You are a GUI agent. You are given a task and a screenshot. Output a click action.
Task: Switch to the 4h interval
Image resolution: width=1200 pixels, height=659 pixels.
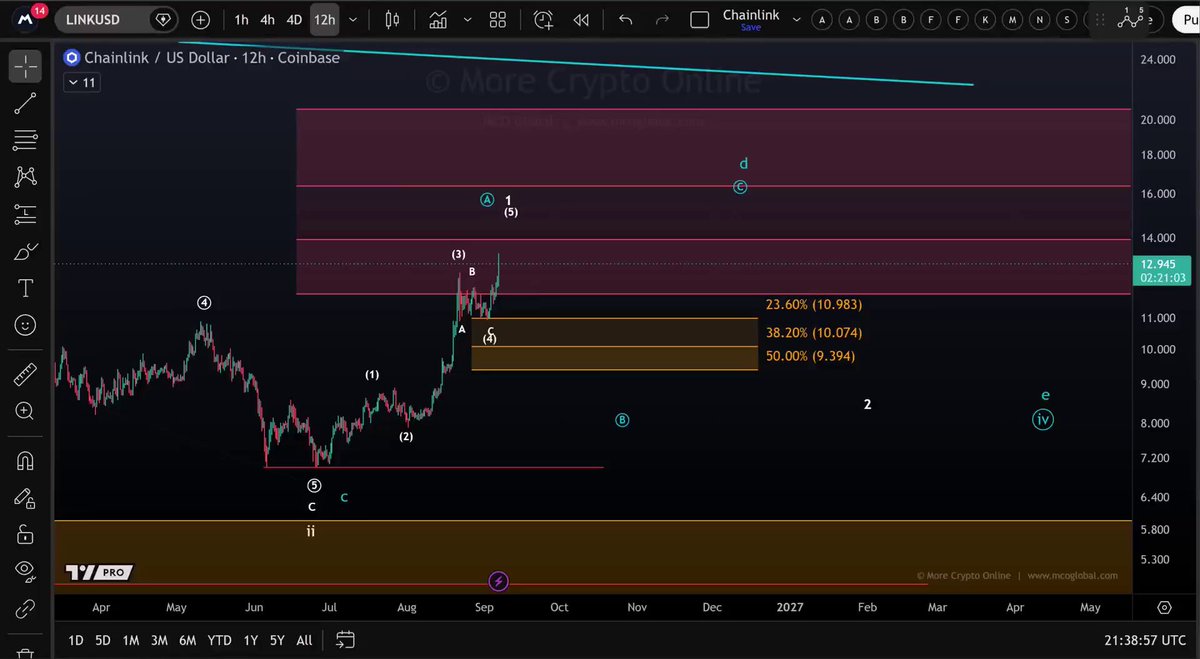click(267, 19)
